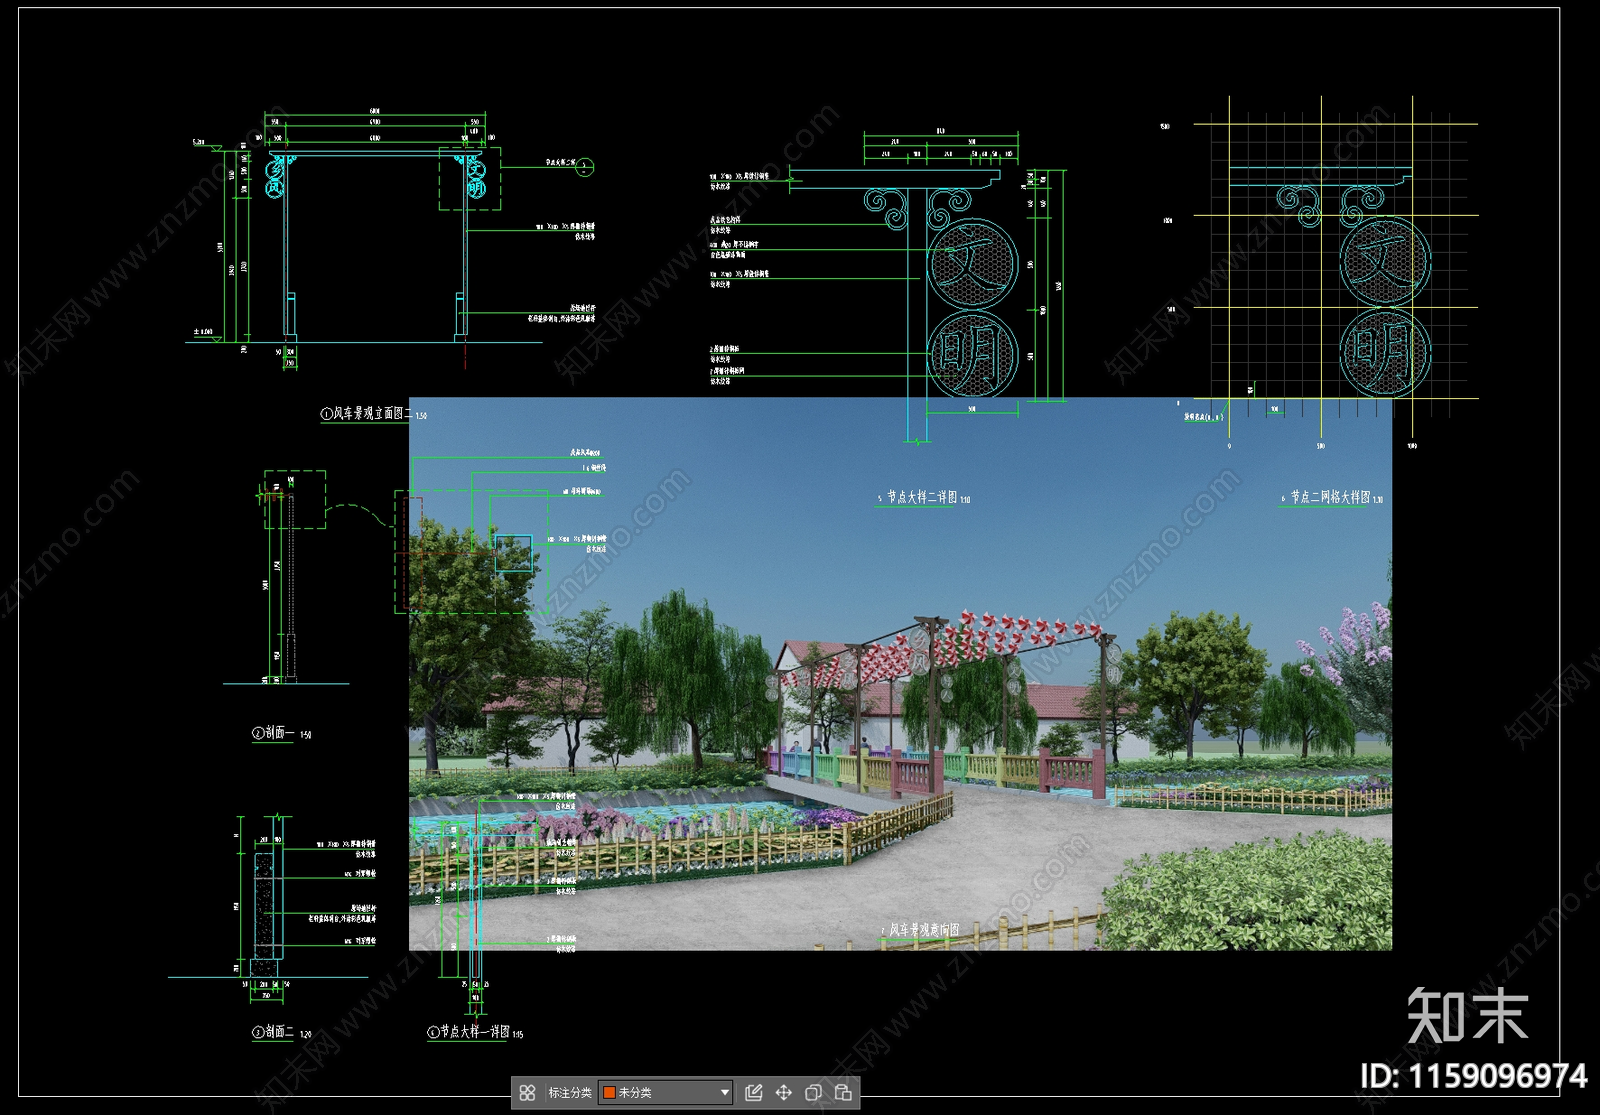1600x1115 pixels.
Task: Open the 未分类 annotation category dropdown
Action: (x=666, y=1093)
